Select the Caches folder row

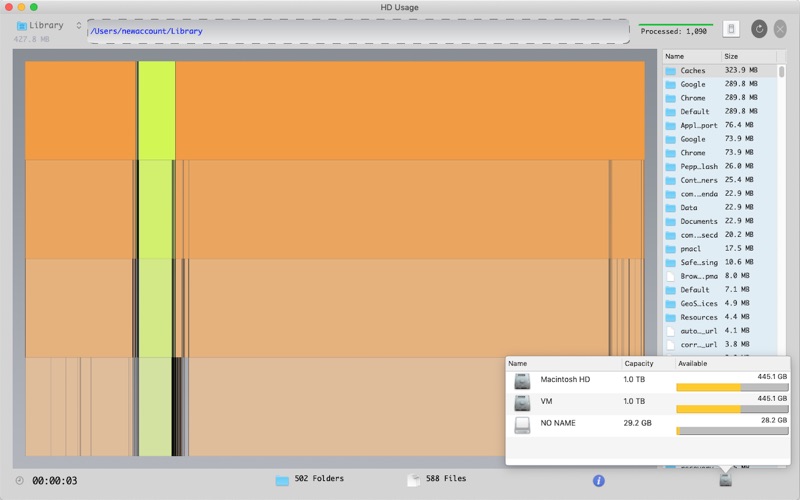[720, 70]
